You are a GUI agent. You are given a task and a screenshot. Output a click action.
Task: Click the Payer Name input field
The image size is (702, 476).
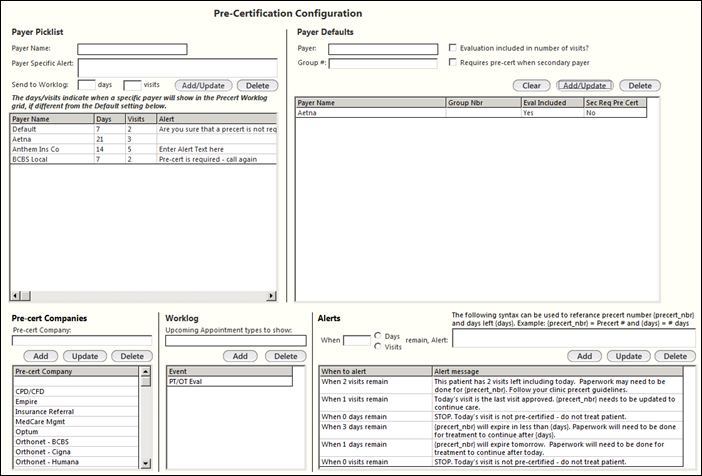(132, 49)
